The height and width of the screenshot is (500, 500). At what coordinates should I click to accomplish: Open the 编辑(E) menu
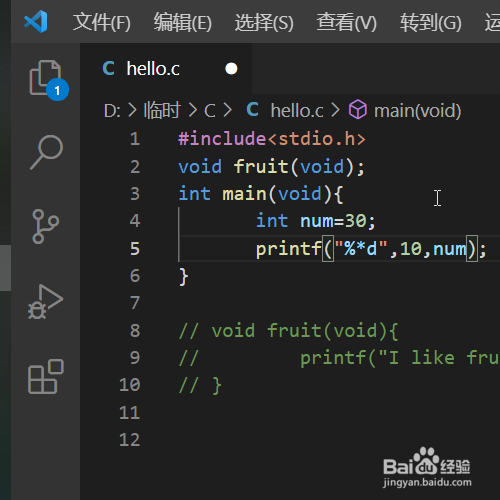click(x=183, y=22)
